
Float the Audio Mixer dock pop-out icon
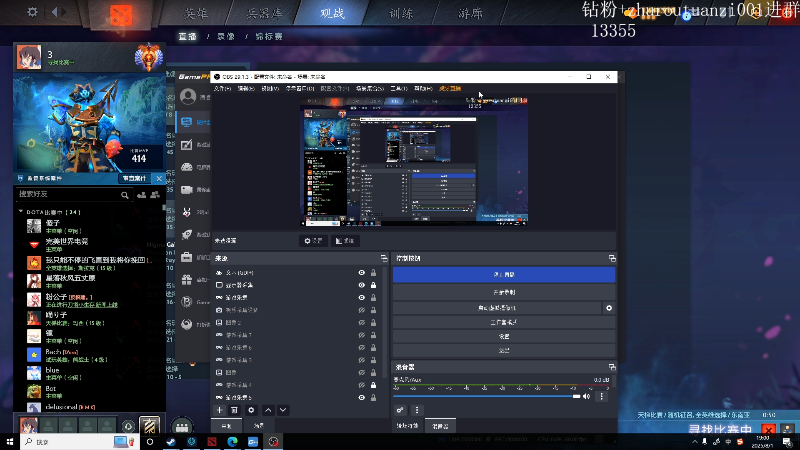(x=612, y=367)
